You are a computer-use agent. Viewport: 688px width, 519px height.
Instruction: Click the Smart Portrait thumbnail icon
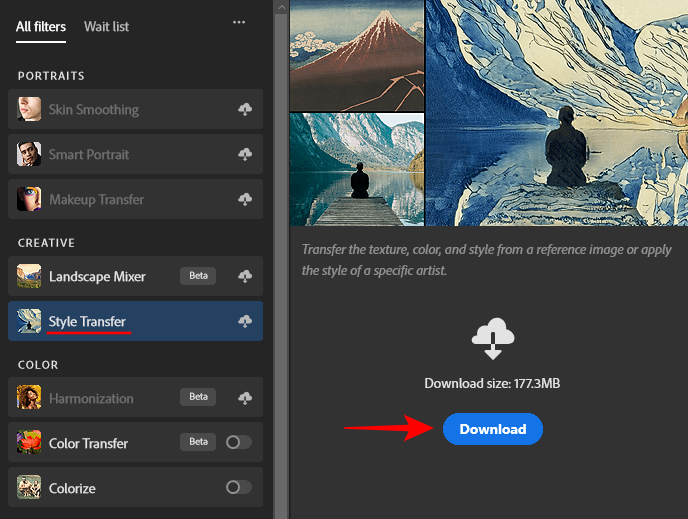click(29, 154)
